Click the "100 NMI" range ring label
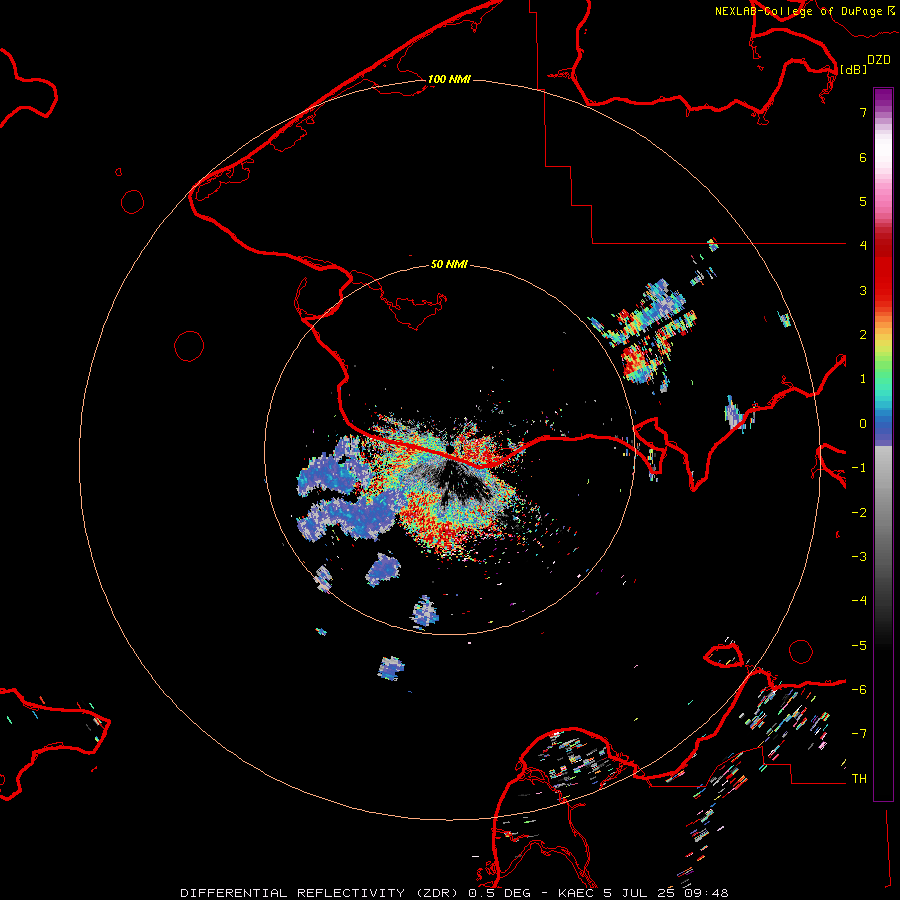 pyautogui.click(x=449, y=79)
